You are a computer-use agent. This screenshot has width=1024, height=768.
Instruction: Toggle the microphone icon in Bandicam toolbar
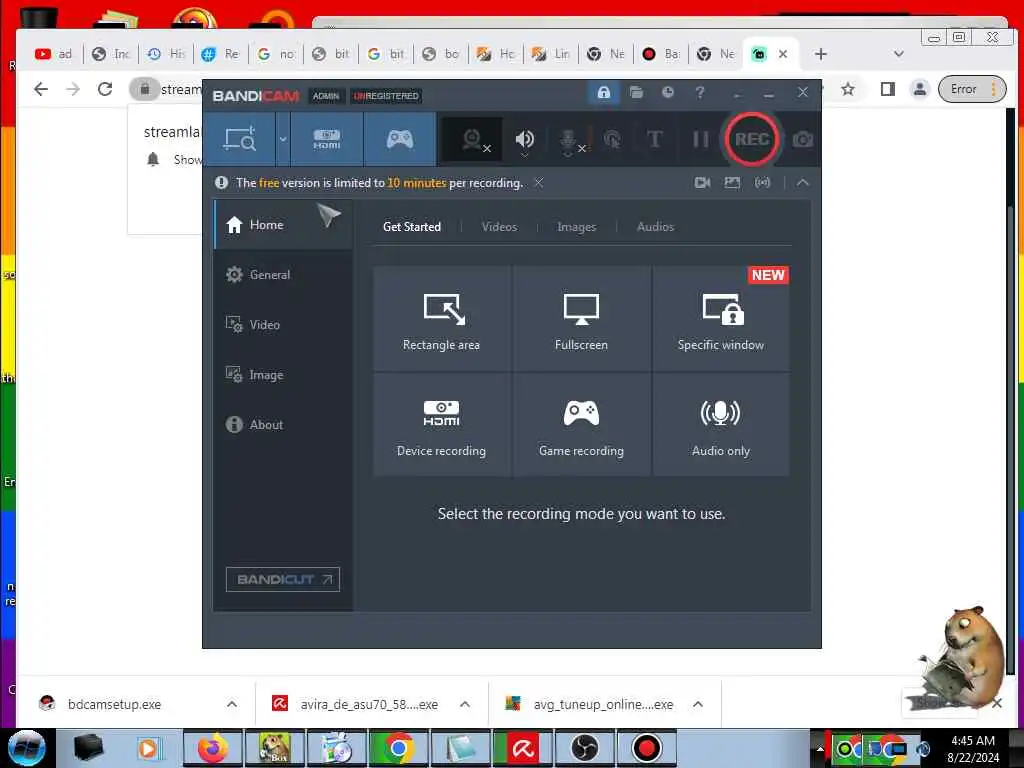point(568,139)
